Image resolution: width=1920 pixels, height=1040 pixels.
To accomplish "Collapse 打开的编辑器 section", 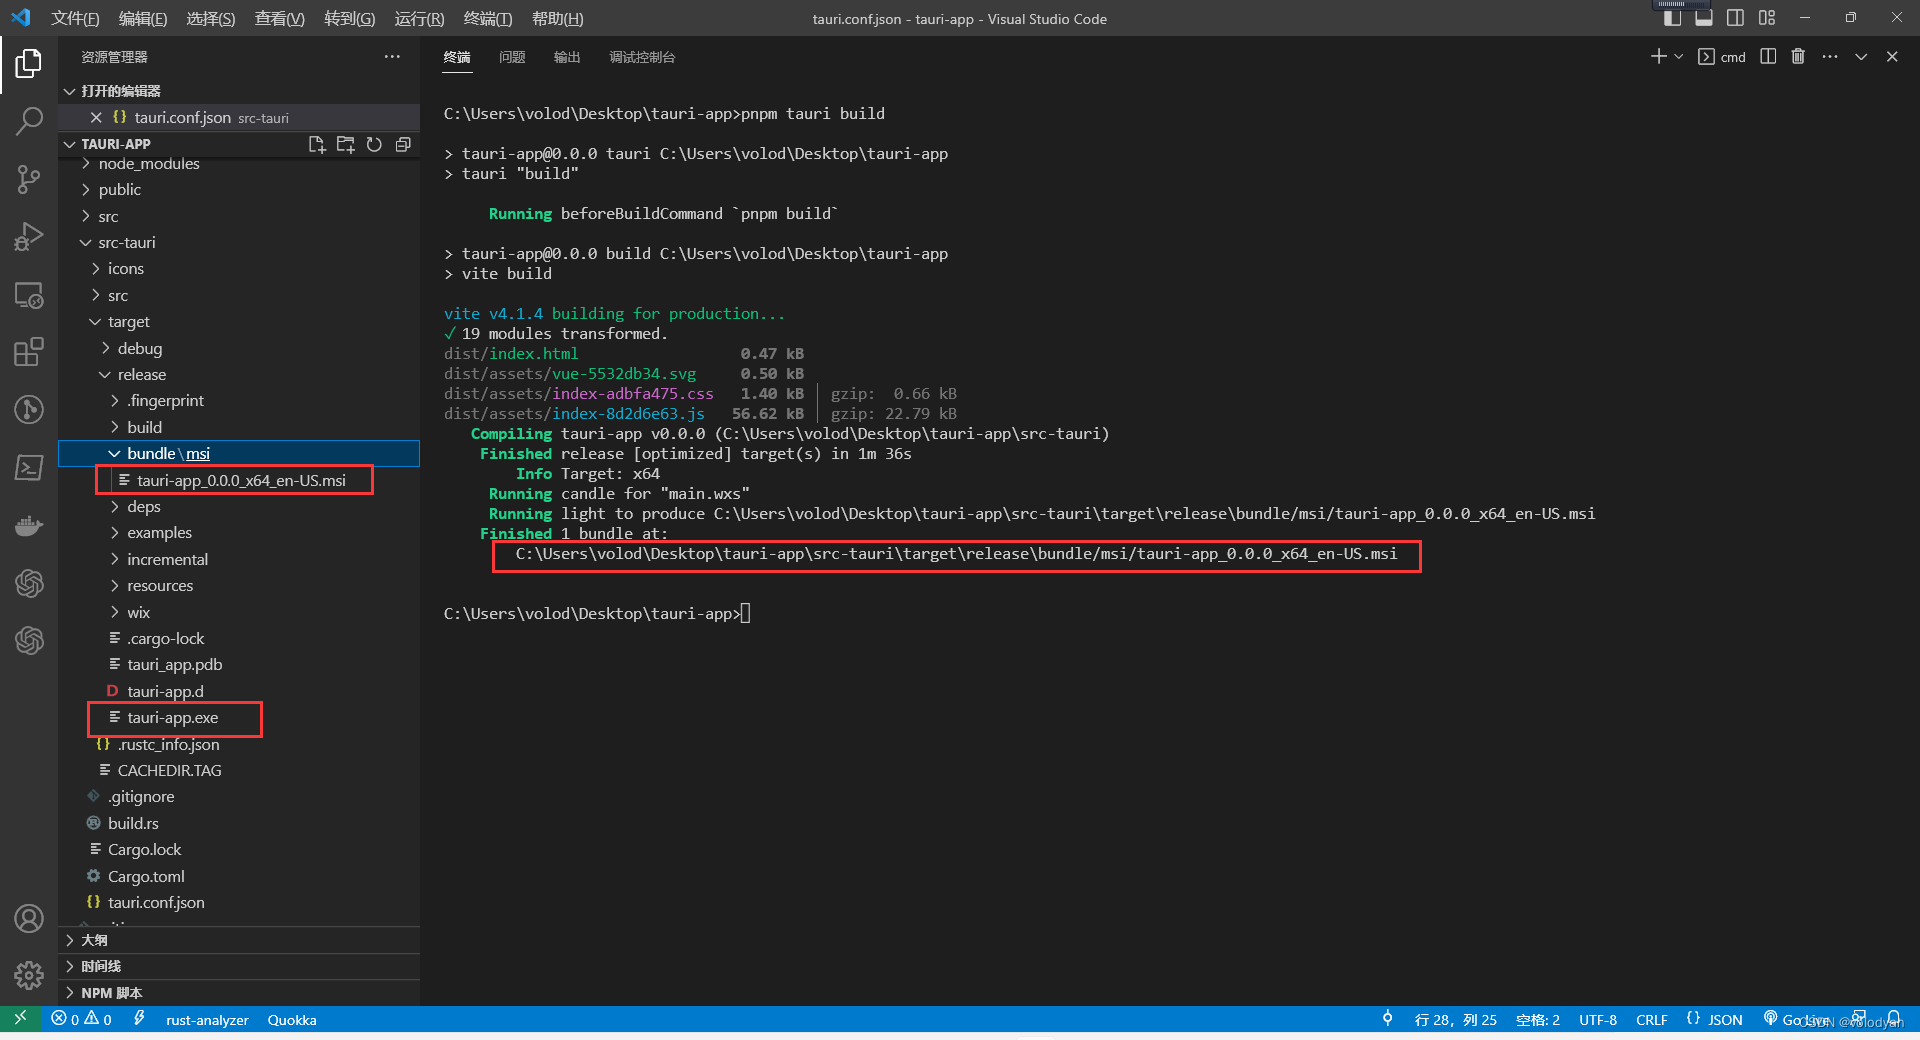I will [240, 91].
